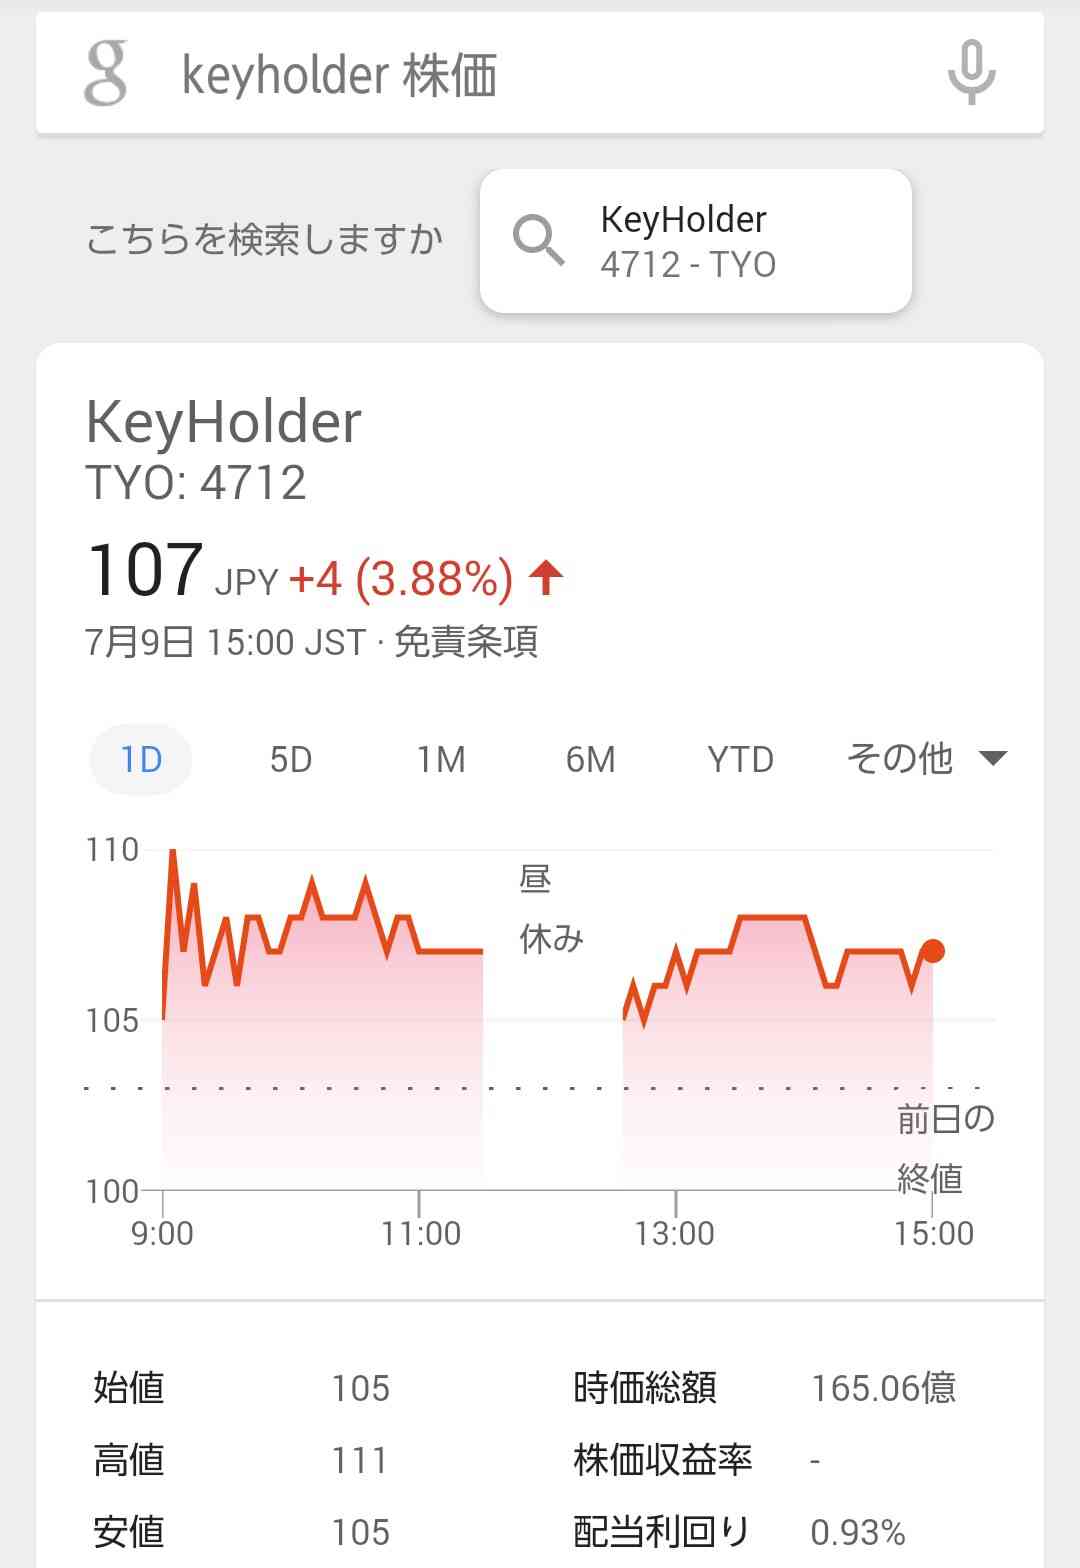Click the red endpoint dot on chart

click(x=932, y=951)
